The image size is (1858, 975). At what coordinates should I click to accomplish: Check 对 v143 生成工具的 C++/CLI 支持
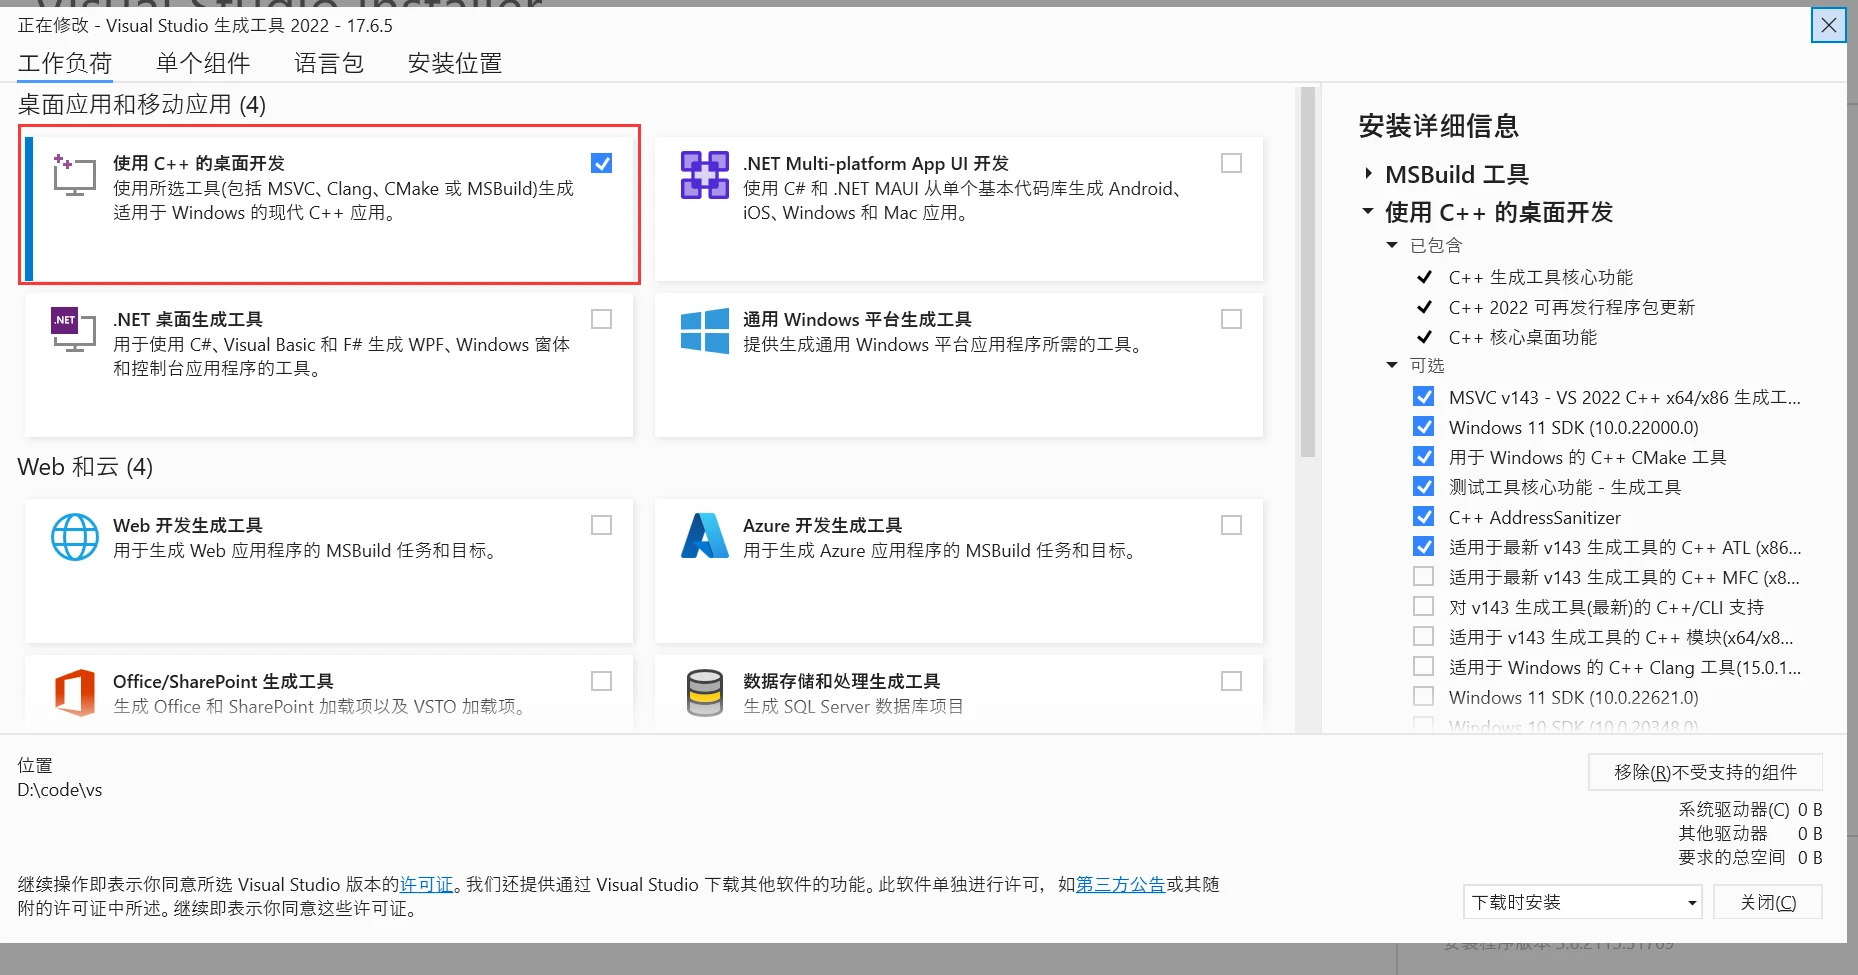point(1423,607)
